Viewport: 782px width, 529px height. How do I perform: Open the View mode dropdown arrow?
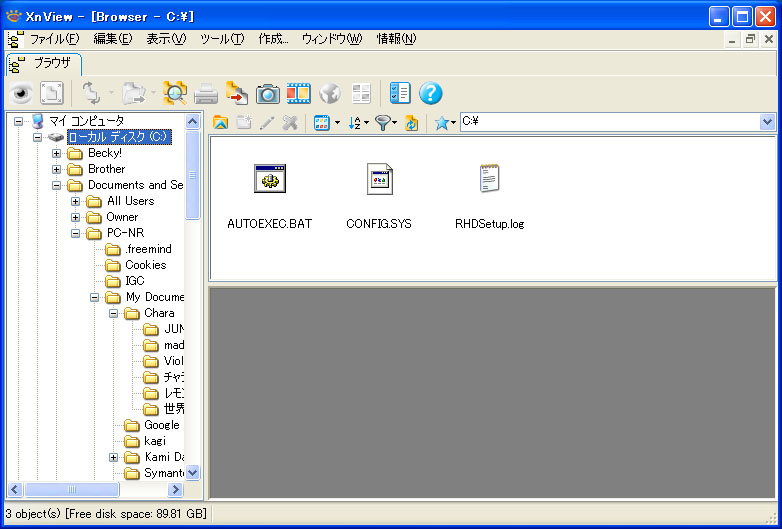pyautogui.click(x=338, y=123)
